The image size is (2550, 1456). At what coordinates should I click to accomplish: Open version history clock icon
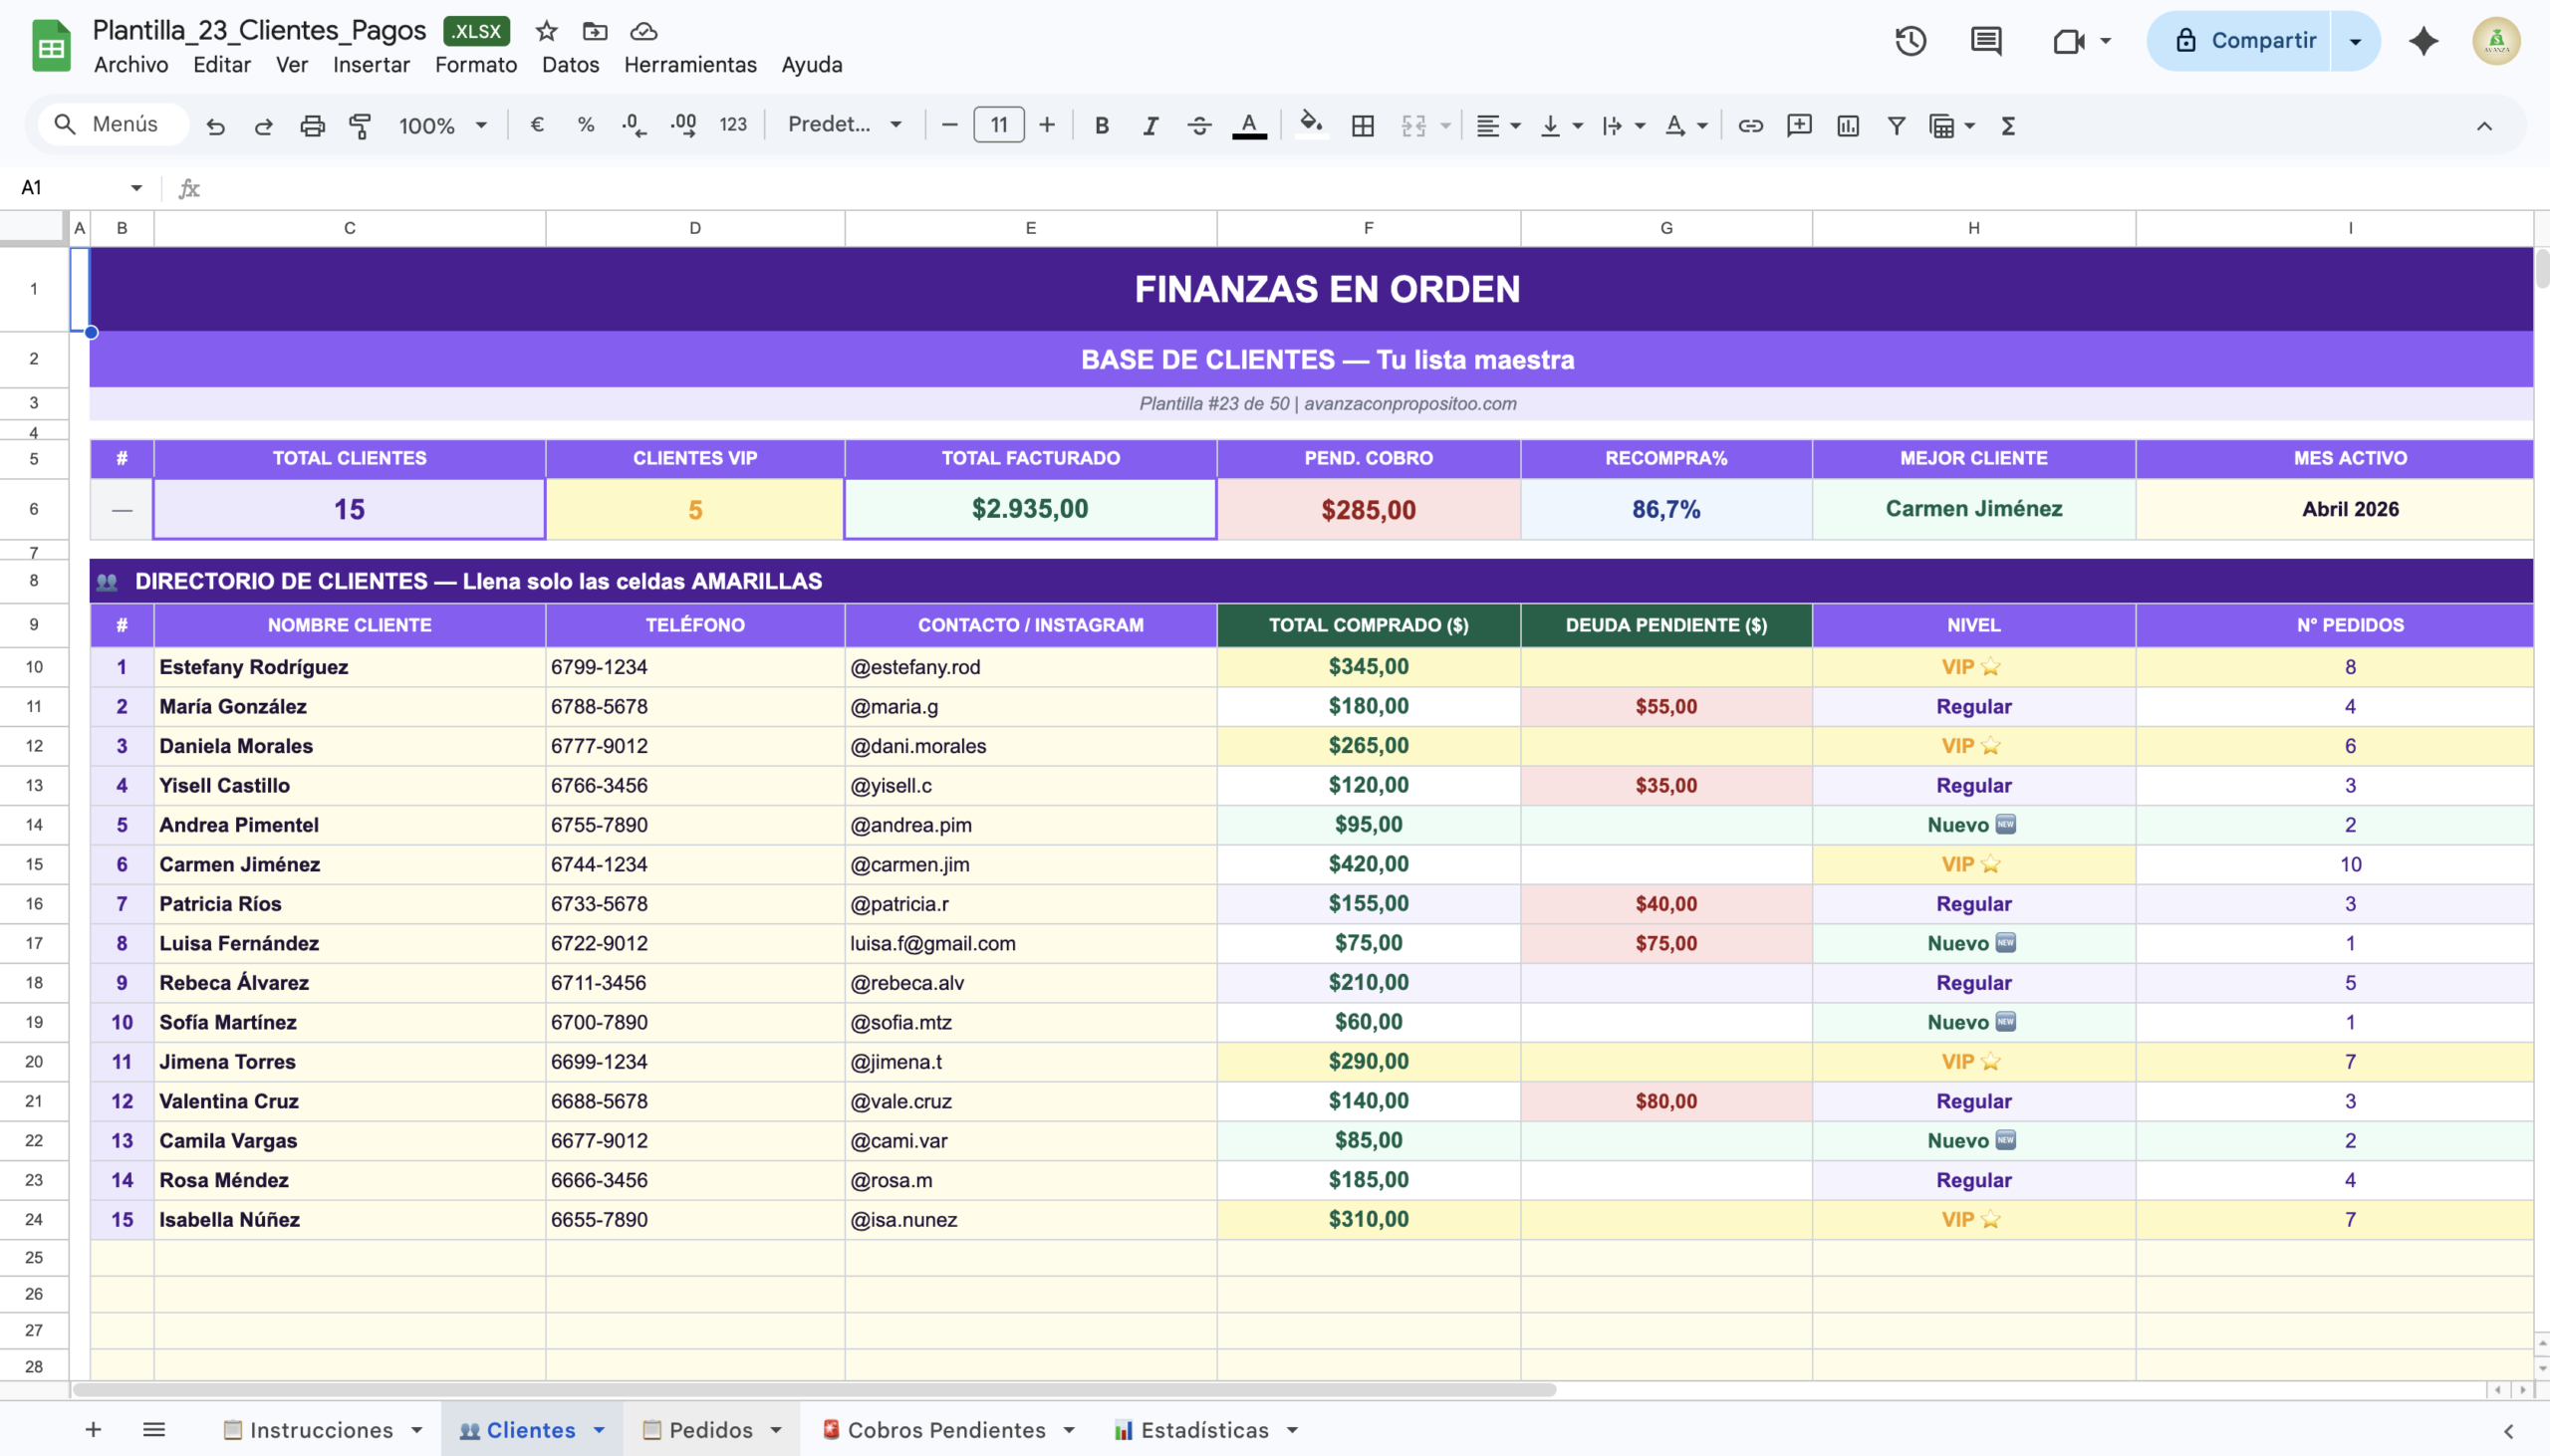(1910, 41)
